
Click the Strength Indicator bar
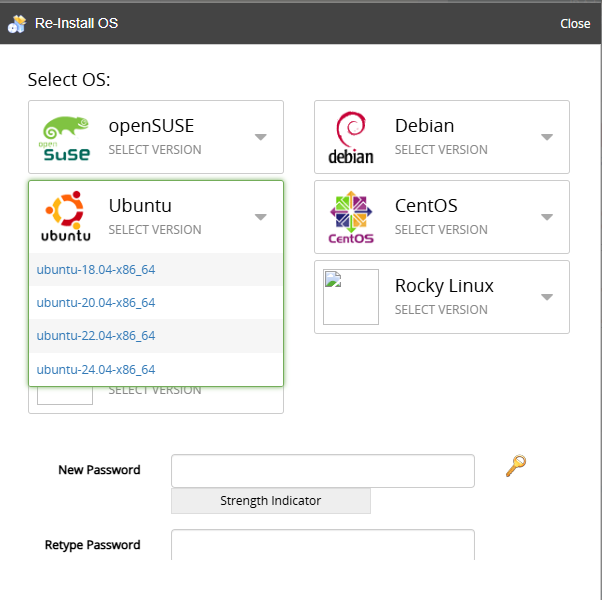(x=271, y=501)
